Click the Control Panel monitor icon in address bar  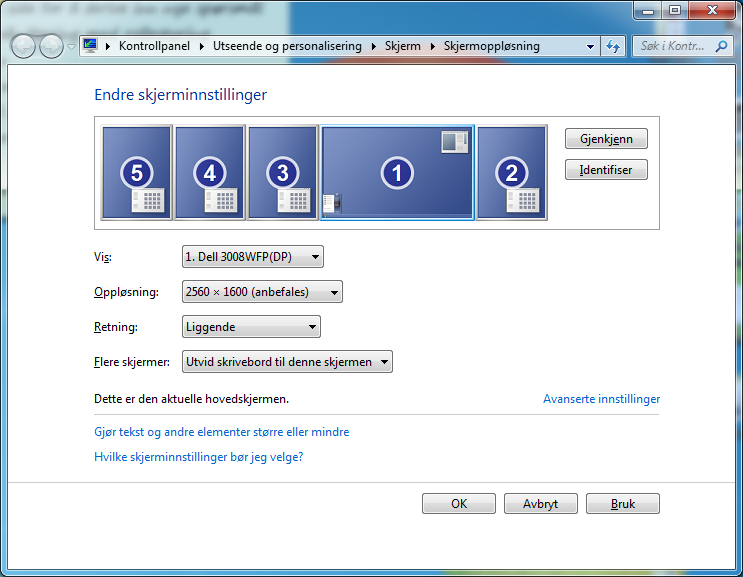[x=90, y=45]
